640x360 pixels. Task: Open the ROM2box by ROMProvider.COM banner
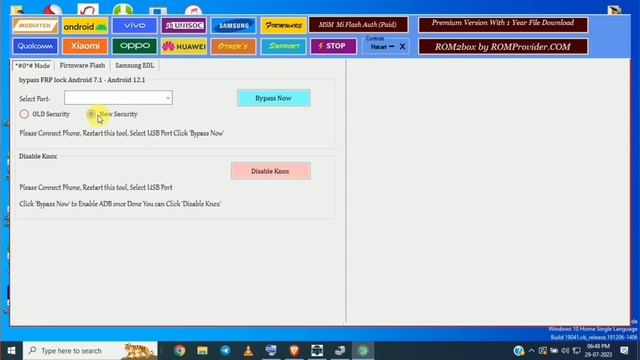click(503, 47)
